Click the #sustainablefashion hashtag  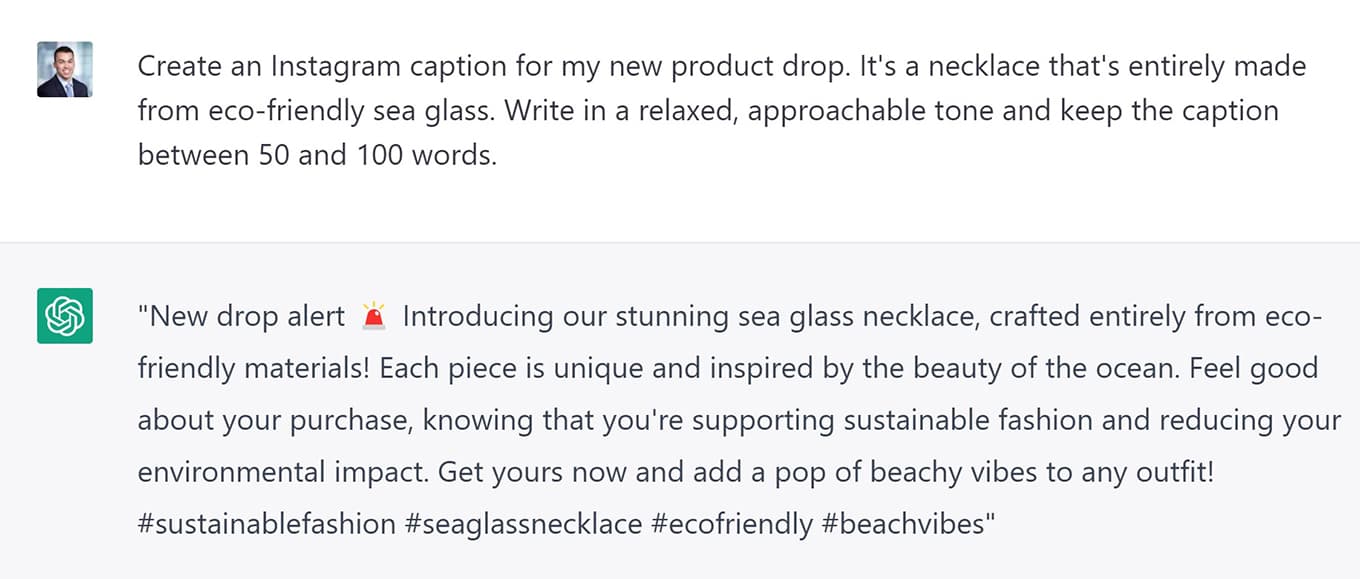pyautogui.click(x=266, y=523)
